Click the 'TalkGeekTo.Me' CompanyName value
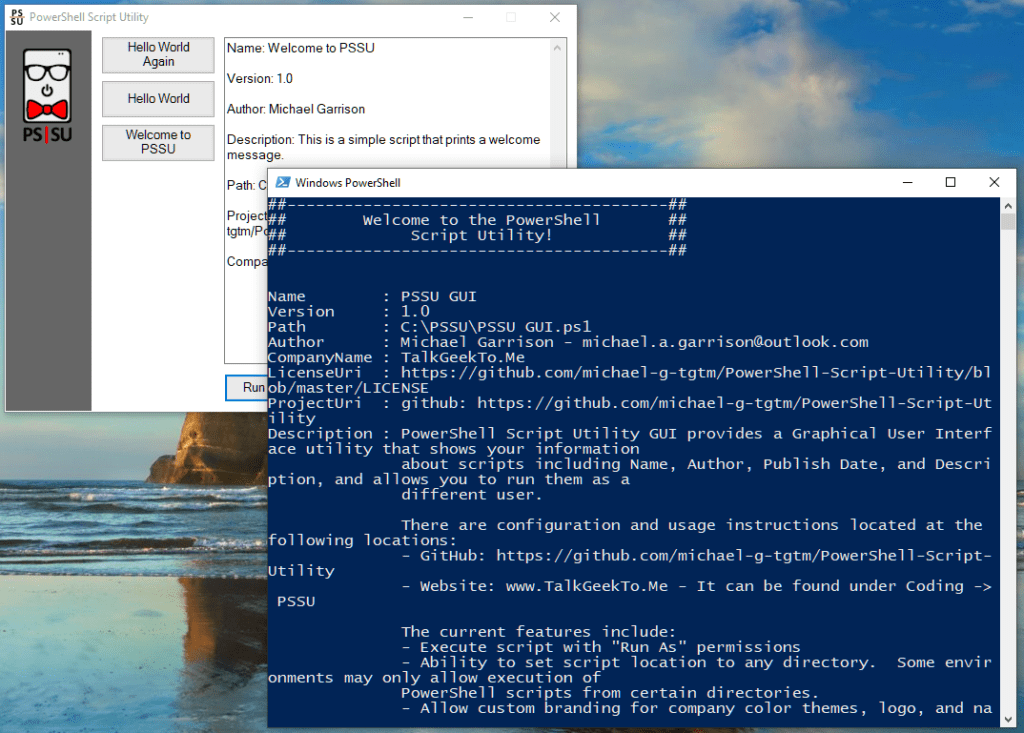Screen dimensions: 1024x733 coord(462,357)
